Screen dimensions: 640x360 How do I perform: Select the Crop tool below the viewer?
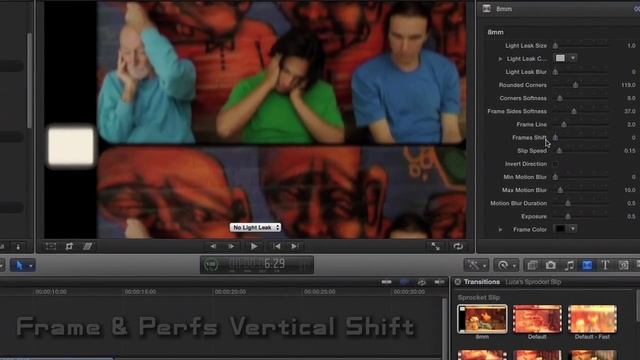coord(69,246)
